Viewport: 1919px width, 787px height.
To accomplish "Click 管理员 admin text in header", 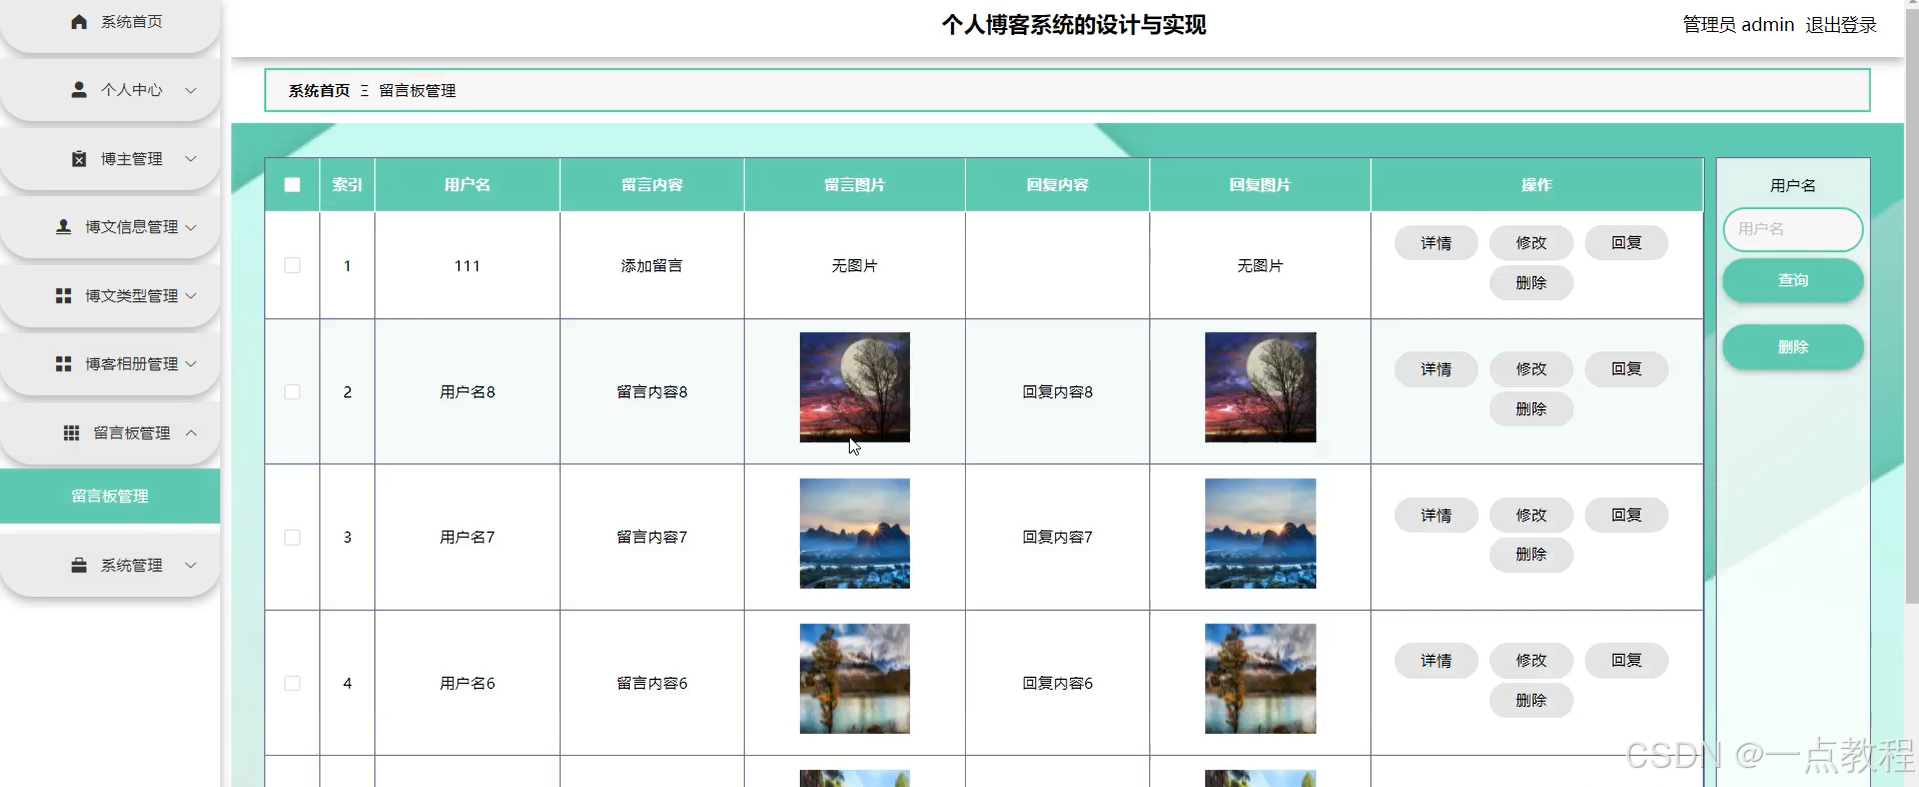I will tap(1738, 25).
